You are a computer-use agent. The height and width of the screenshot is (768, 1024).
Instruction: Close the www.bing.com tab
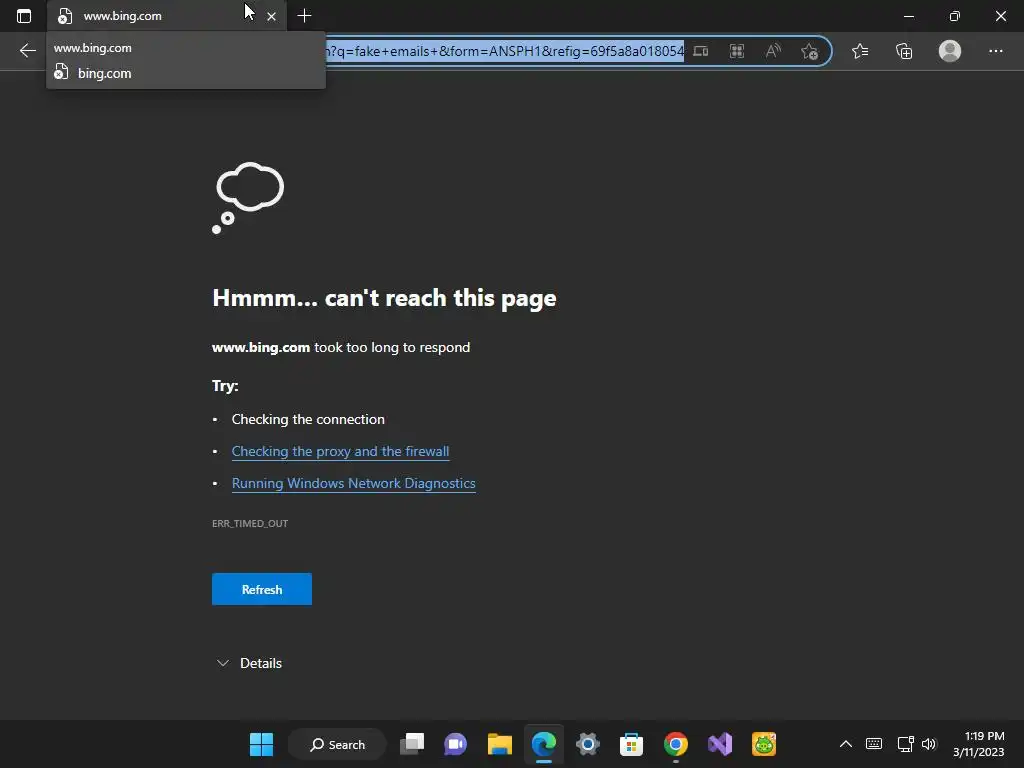[272, 16]
